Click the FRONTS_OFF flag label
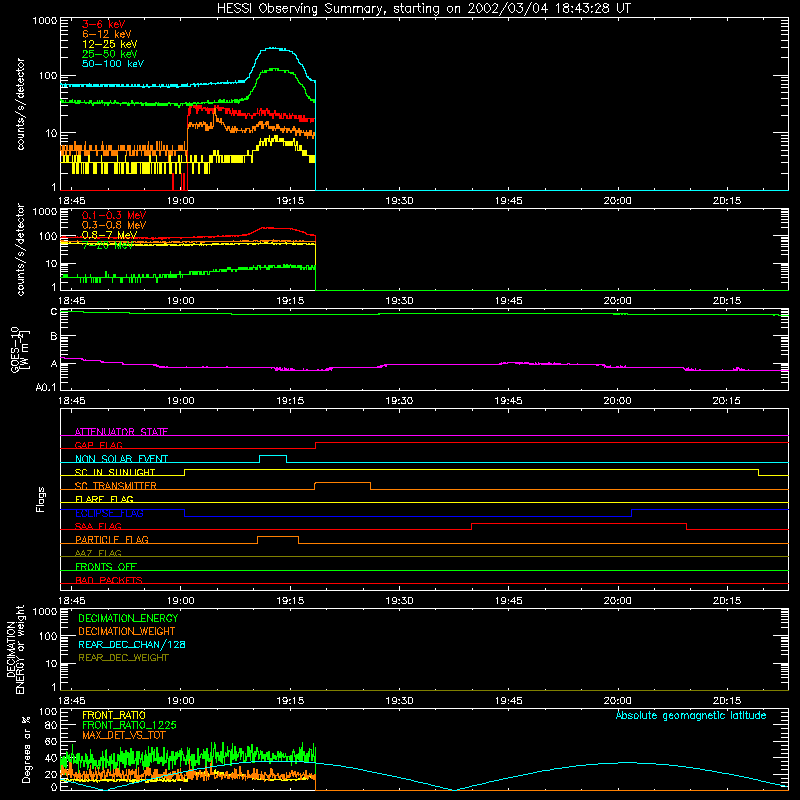The image size is (800, 800). point(106,566)
